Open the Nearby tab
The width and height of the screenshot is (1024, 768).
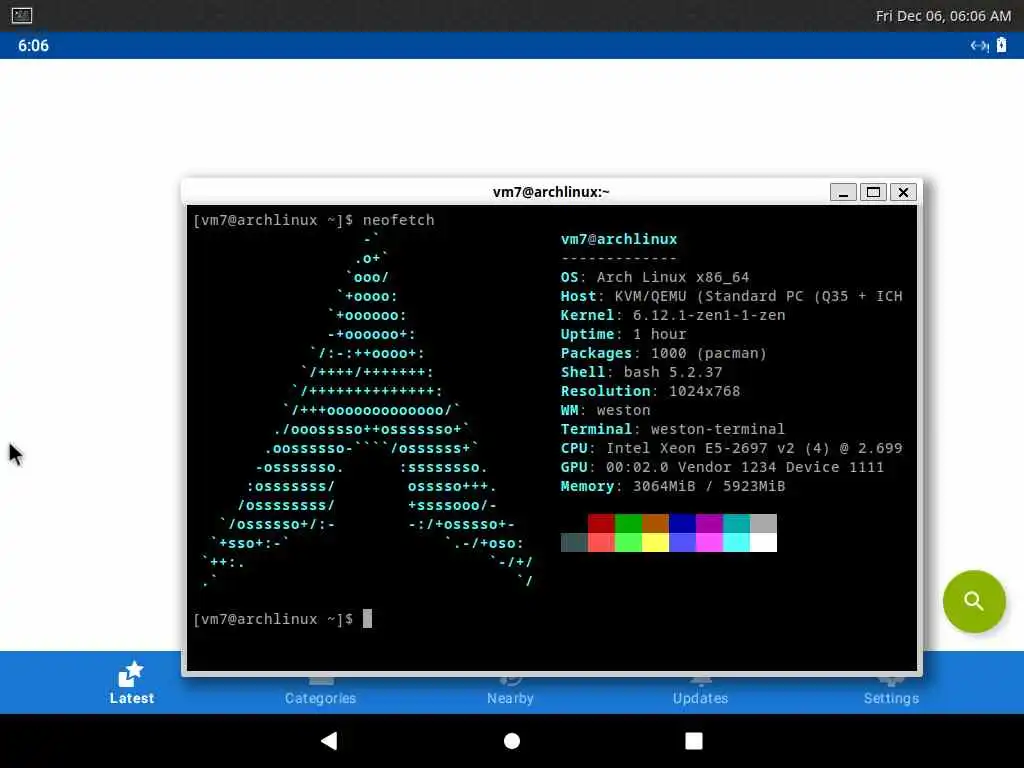pyautogui.click(x=510, y=691)
